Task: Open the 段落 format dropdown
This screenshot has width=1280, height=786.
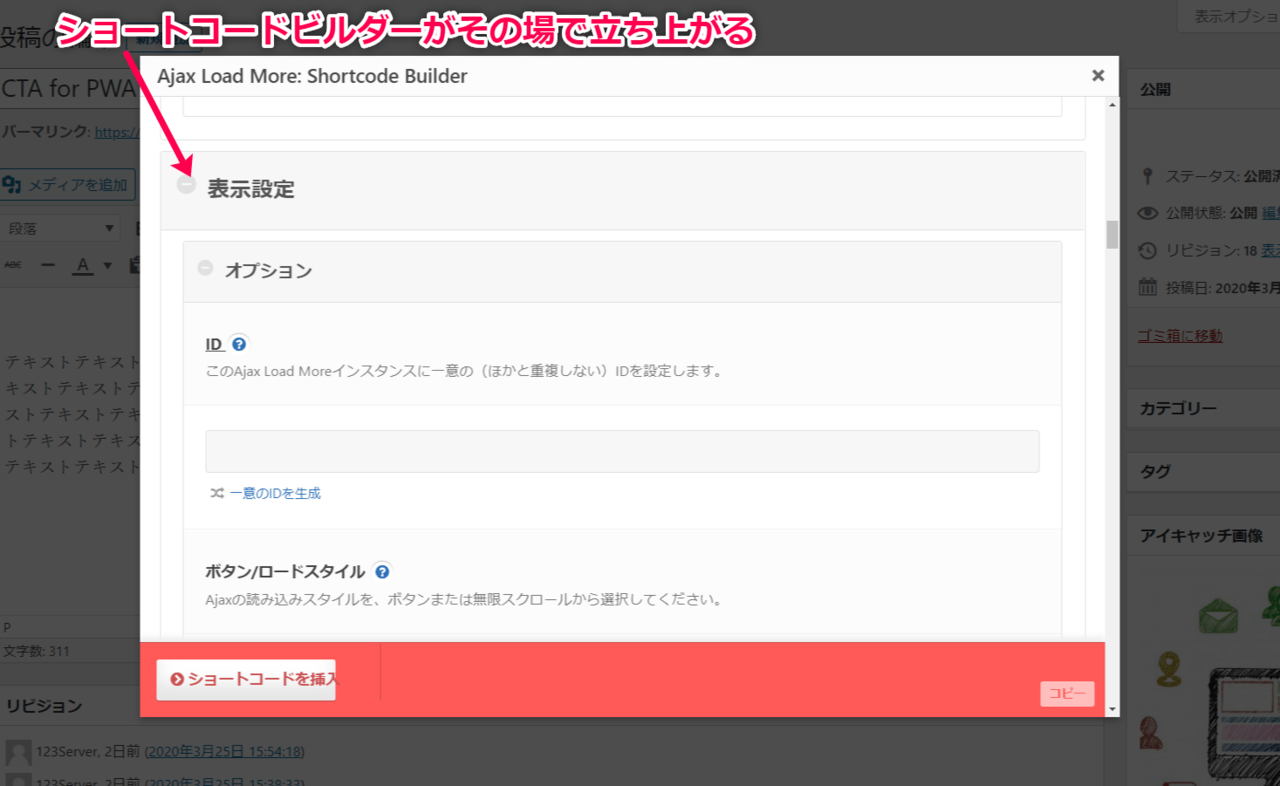Action: click(60, 228)
